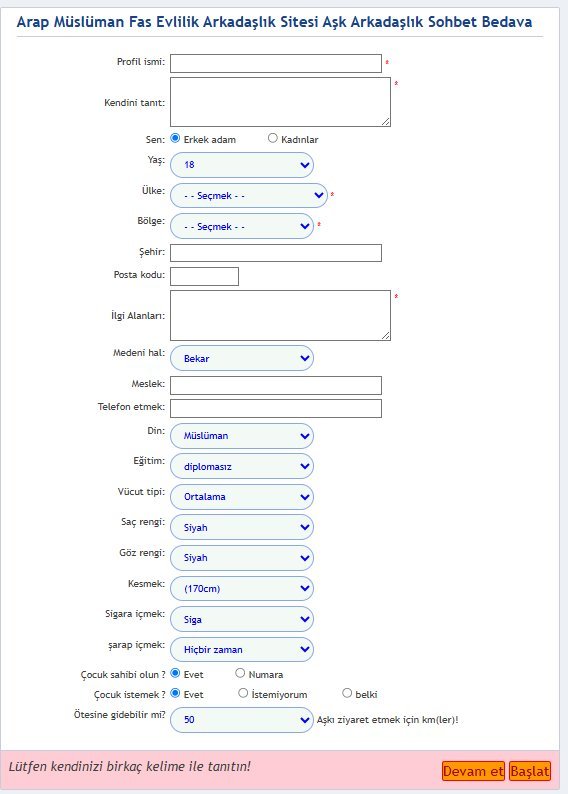Select the Kadınlar radio option
The image size is (568, 794).
(272, 138)
